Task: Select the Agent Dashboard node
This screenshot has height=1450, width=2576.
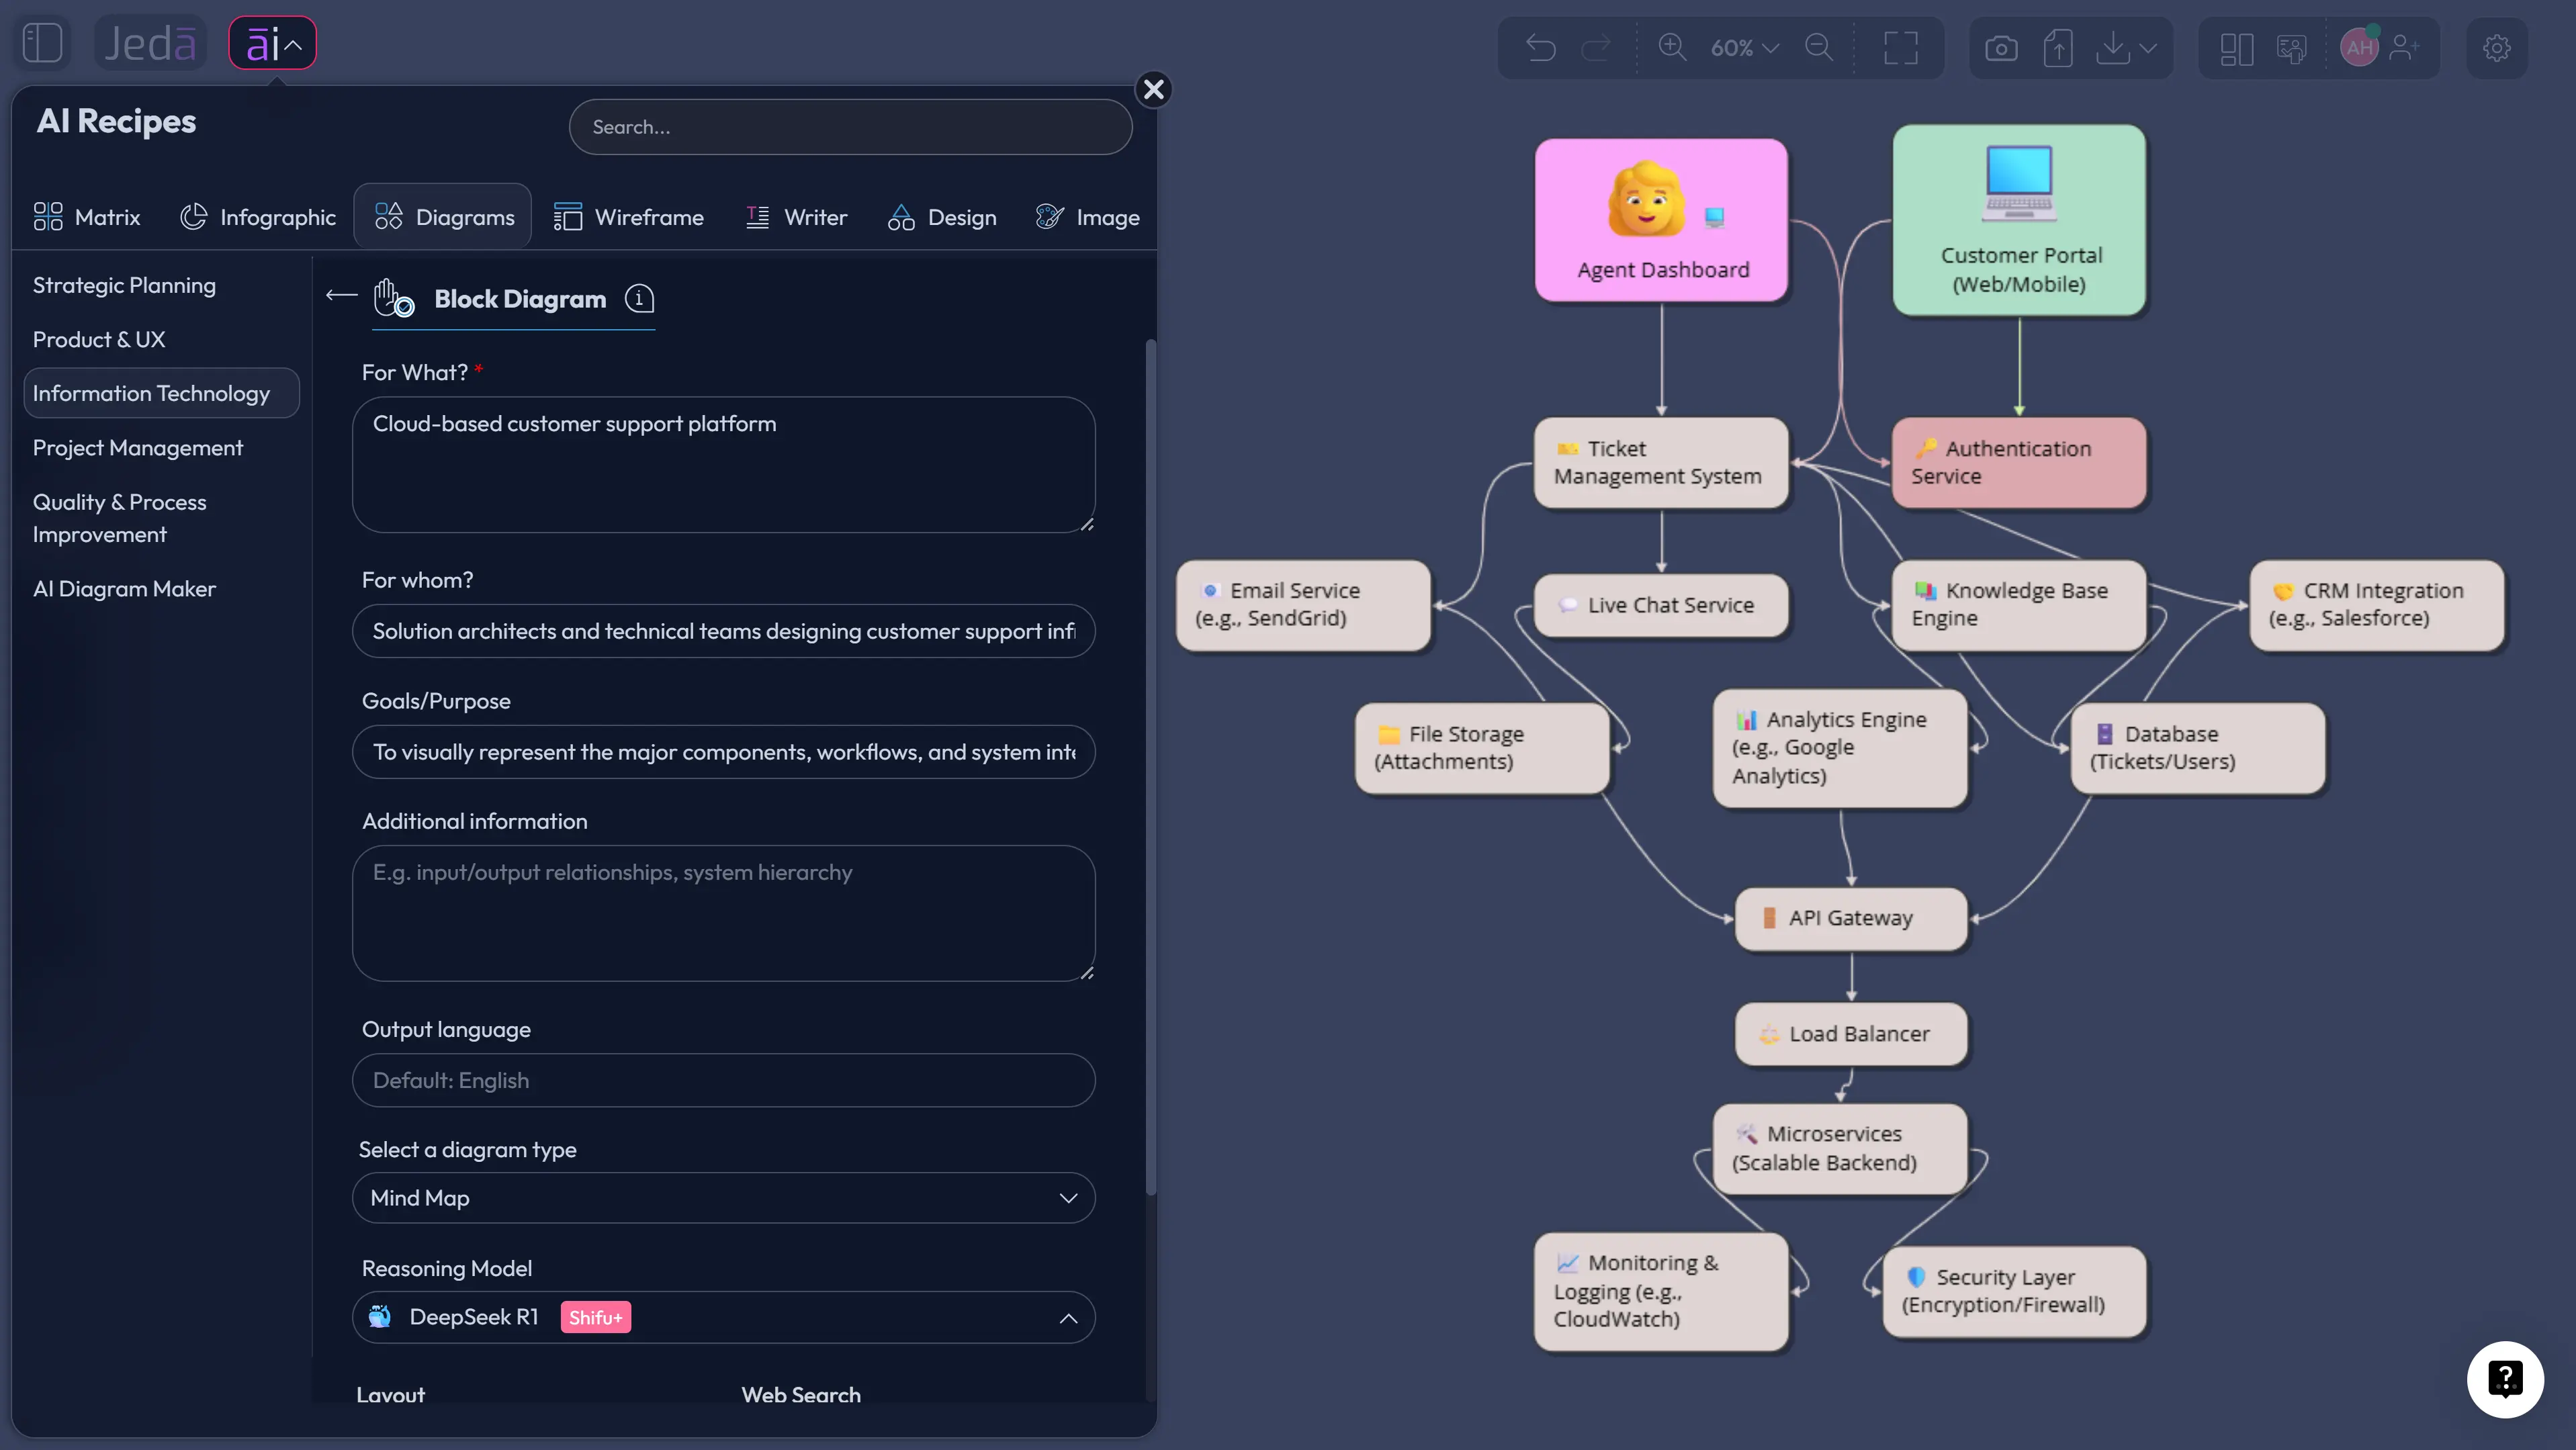Action: pos(1661,220)
